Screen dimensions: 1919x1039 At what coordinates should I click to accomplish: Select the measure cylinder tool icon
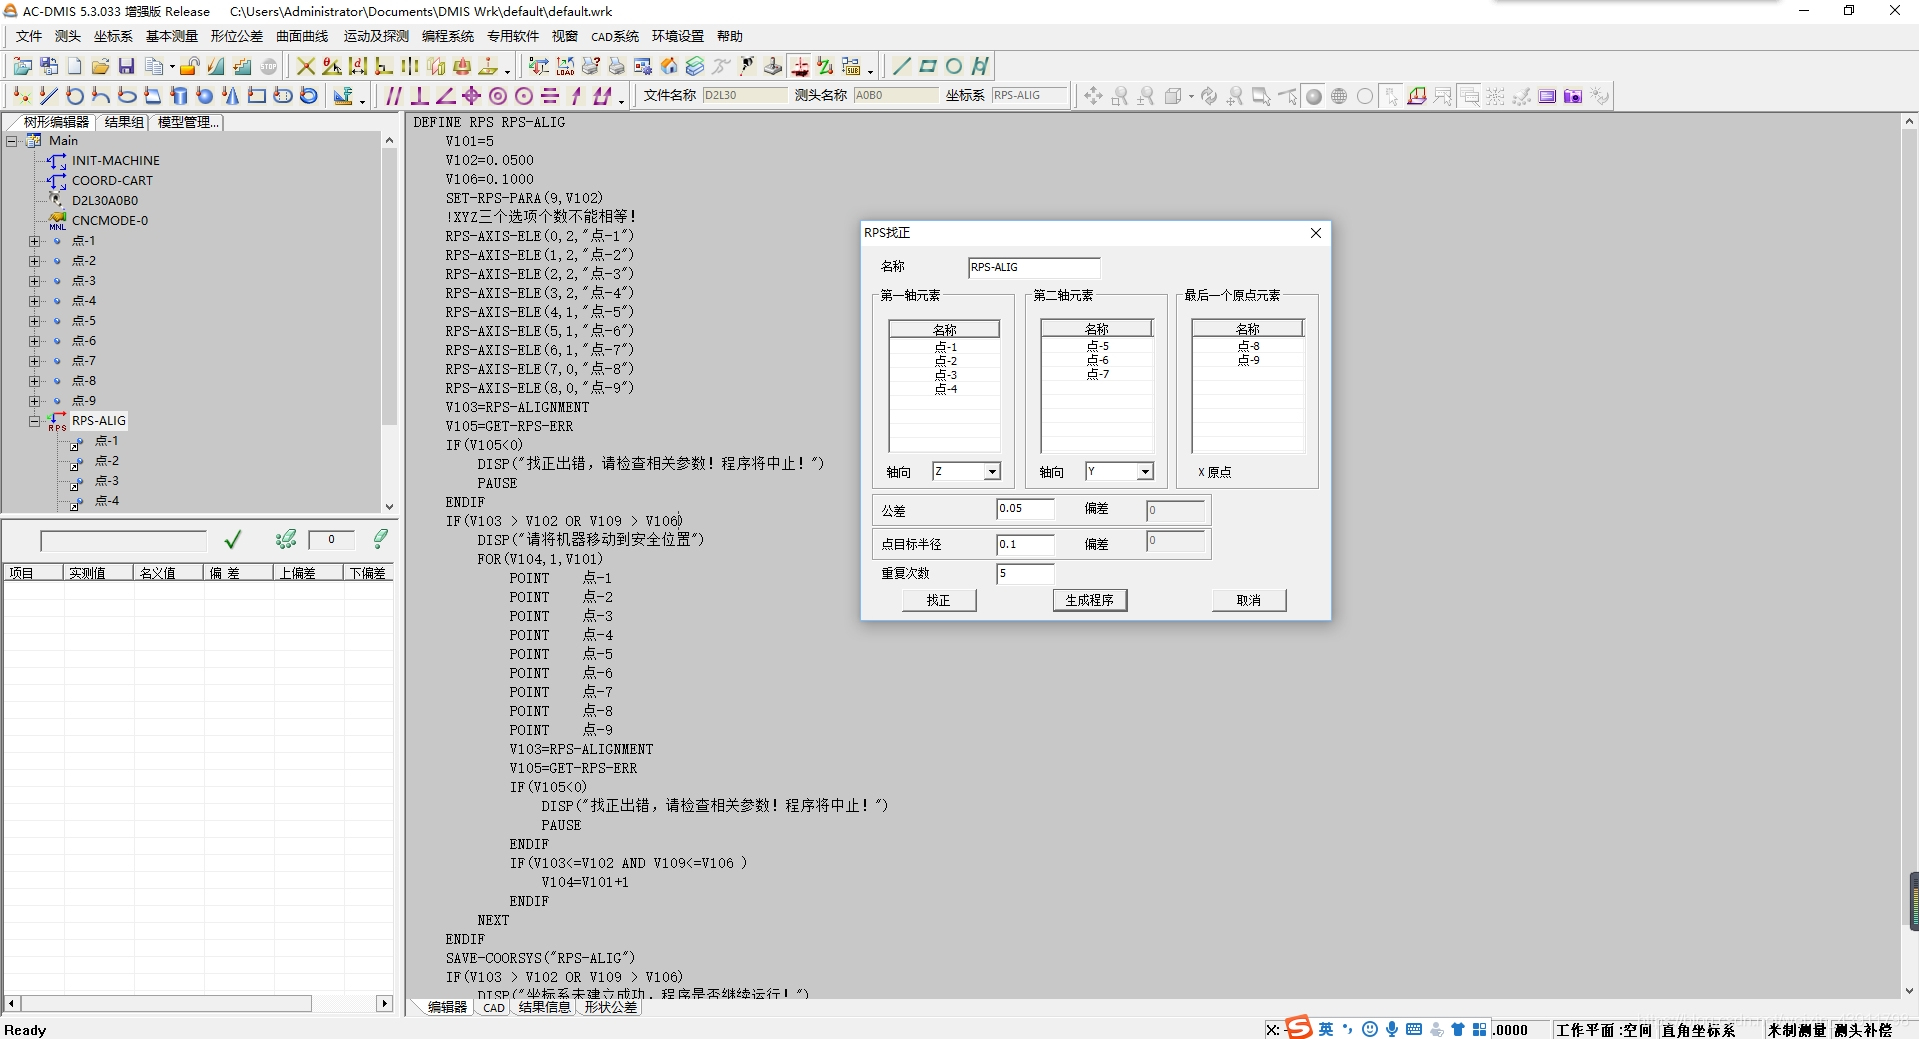click(178, 96)
